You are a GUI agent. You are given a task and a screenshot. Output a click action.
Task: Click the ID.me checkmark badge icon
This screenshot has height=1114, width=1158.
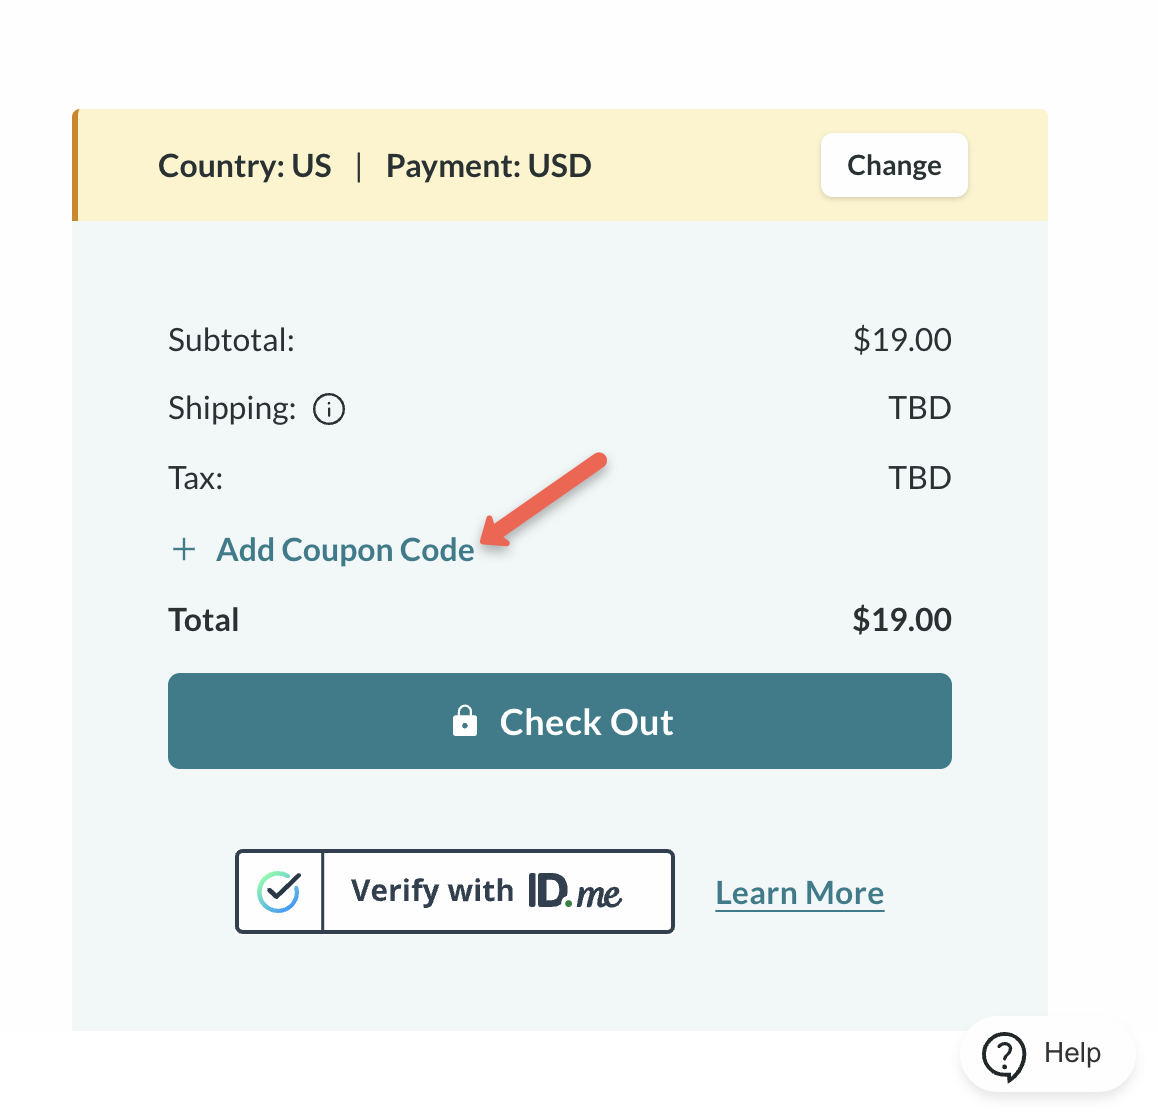(x=279, y=891)
